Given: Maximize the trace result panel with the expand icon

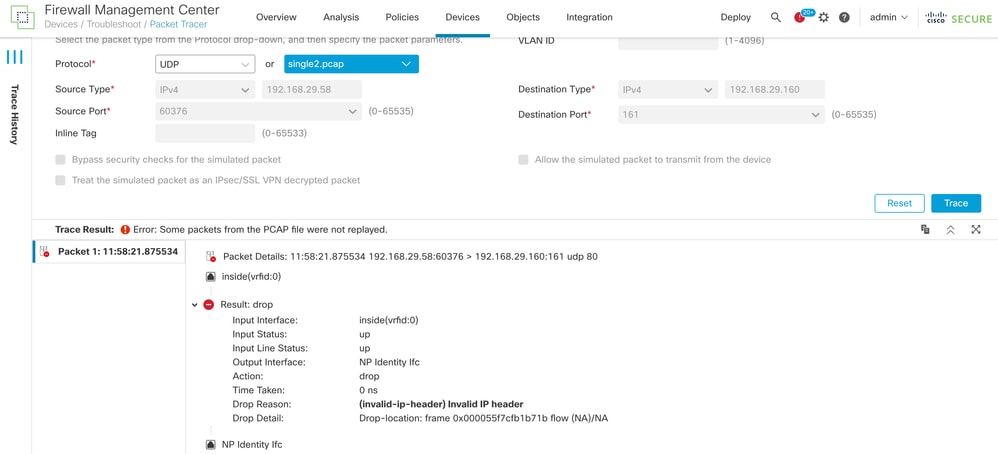Looking at the screenshot, I should (976, 229).
